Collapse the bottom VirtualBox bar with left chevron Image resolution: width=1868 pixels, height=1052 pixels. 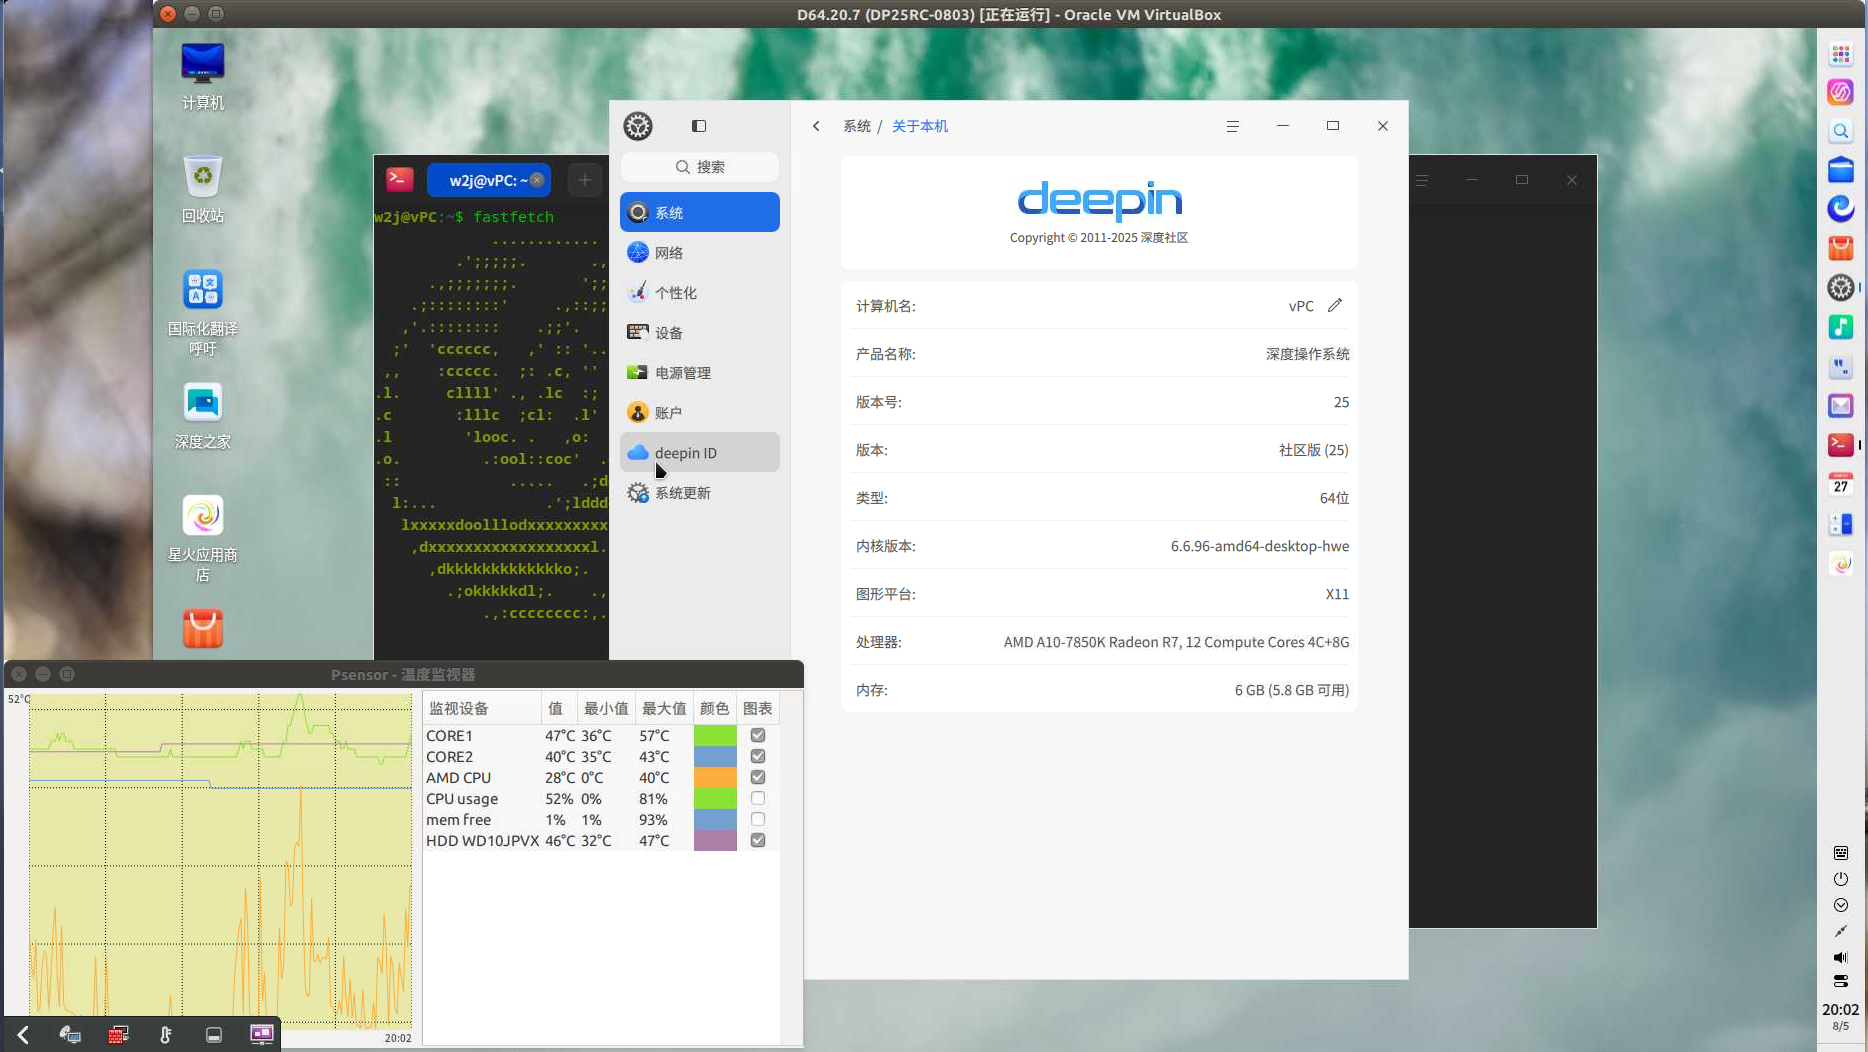pyautogui.click(x=22, y=1035)
